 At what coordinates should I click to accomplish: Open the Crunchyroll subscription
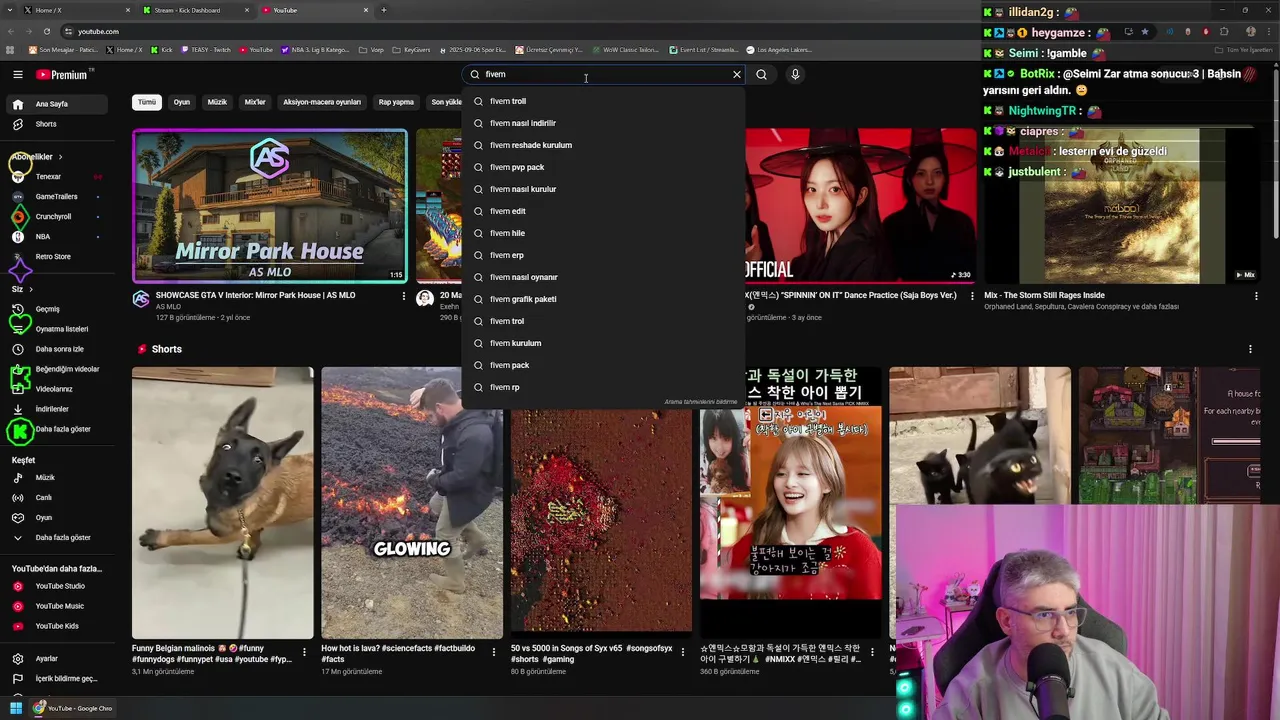tap(56, 217)
